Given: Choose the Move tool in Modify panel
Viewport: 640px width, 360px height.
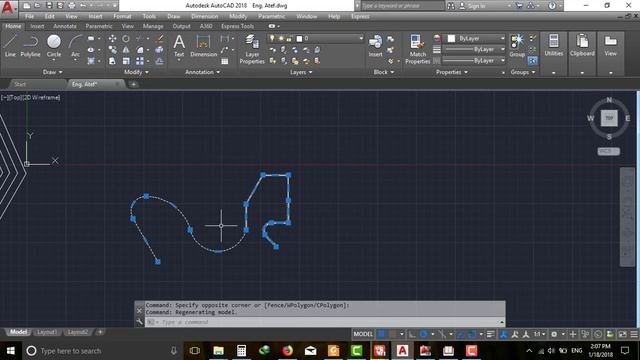Looking at the screenshot, I should (112, 39).
